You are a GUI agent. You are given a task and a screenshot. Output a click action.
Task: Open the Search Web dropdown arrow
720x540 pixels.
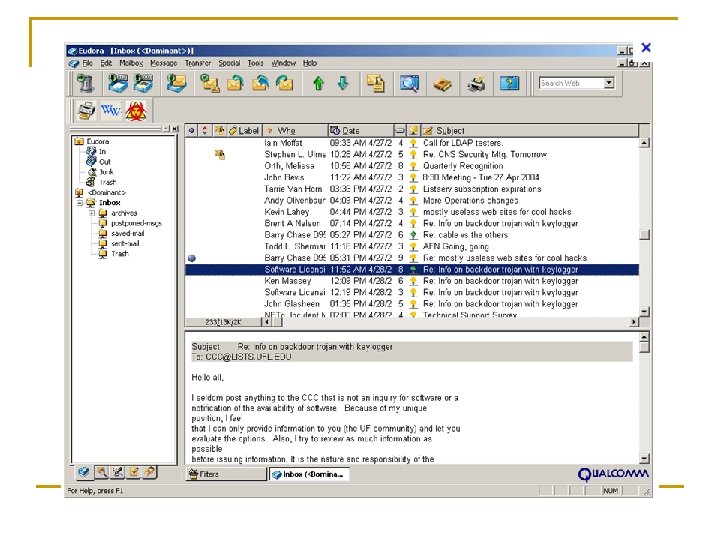[609, 83]
